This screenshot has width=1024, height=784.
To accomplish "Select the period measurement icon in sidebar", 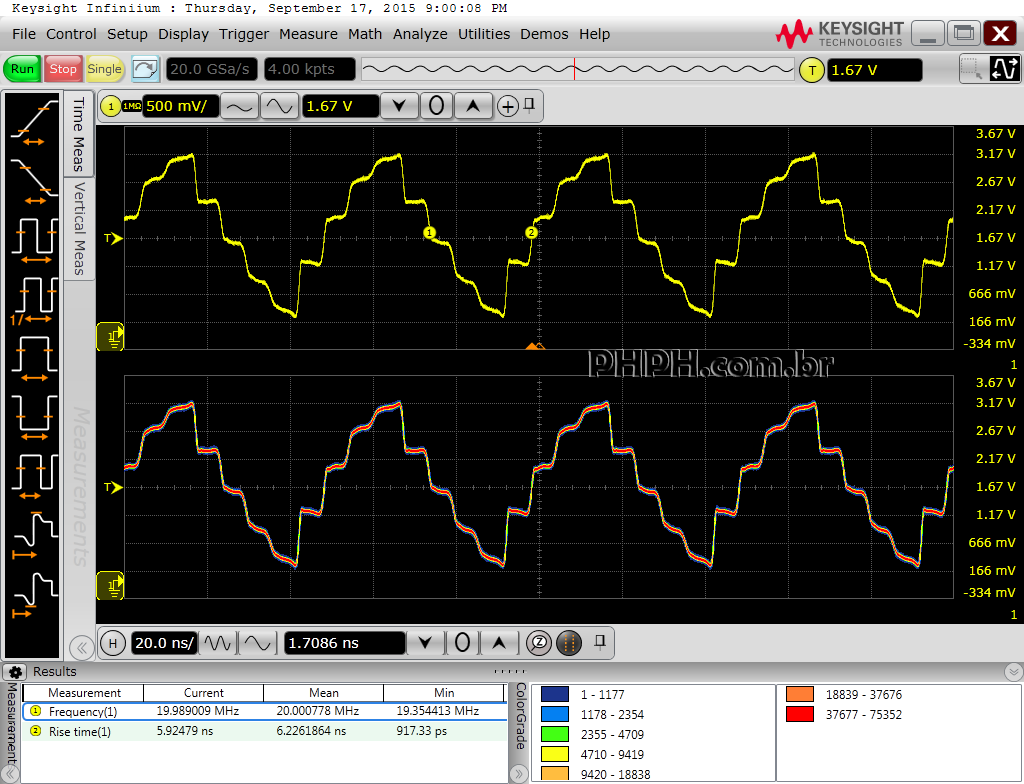I will (x=33, y=240).
